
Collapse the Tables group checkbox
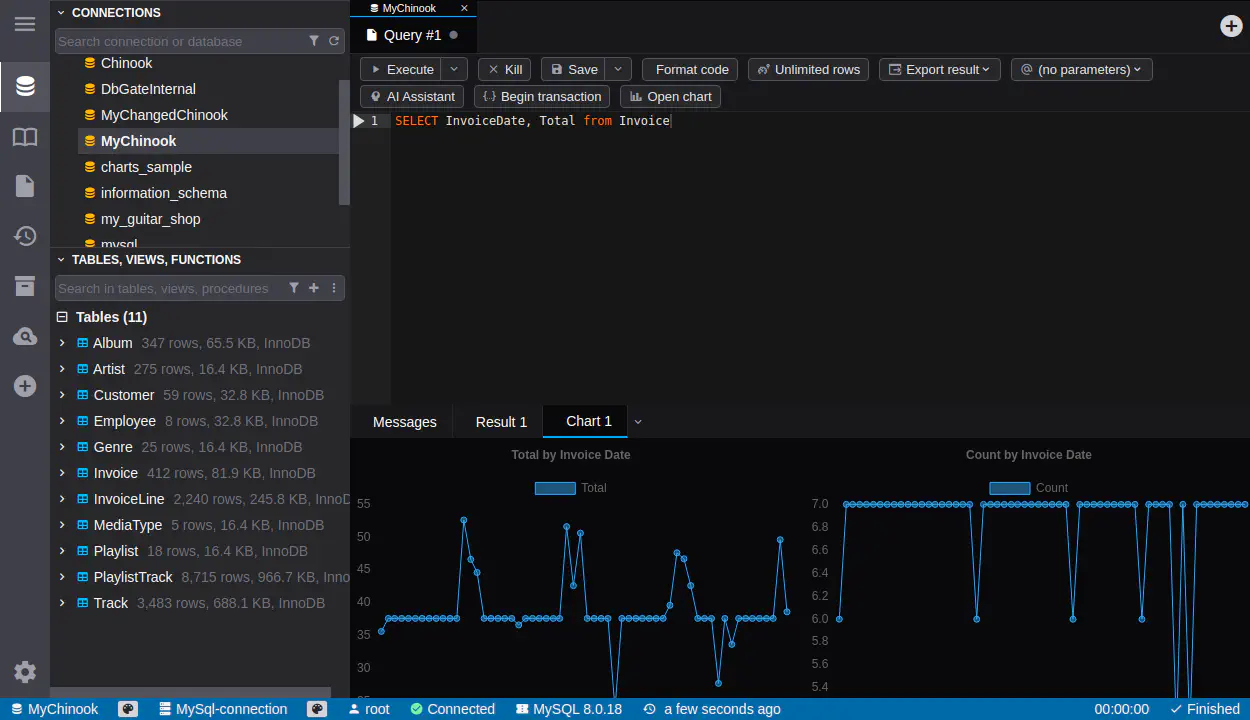click(62, 317)
